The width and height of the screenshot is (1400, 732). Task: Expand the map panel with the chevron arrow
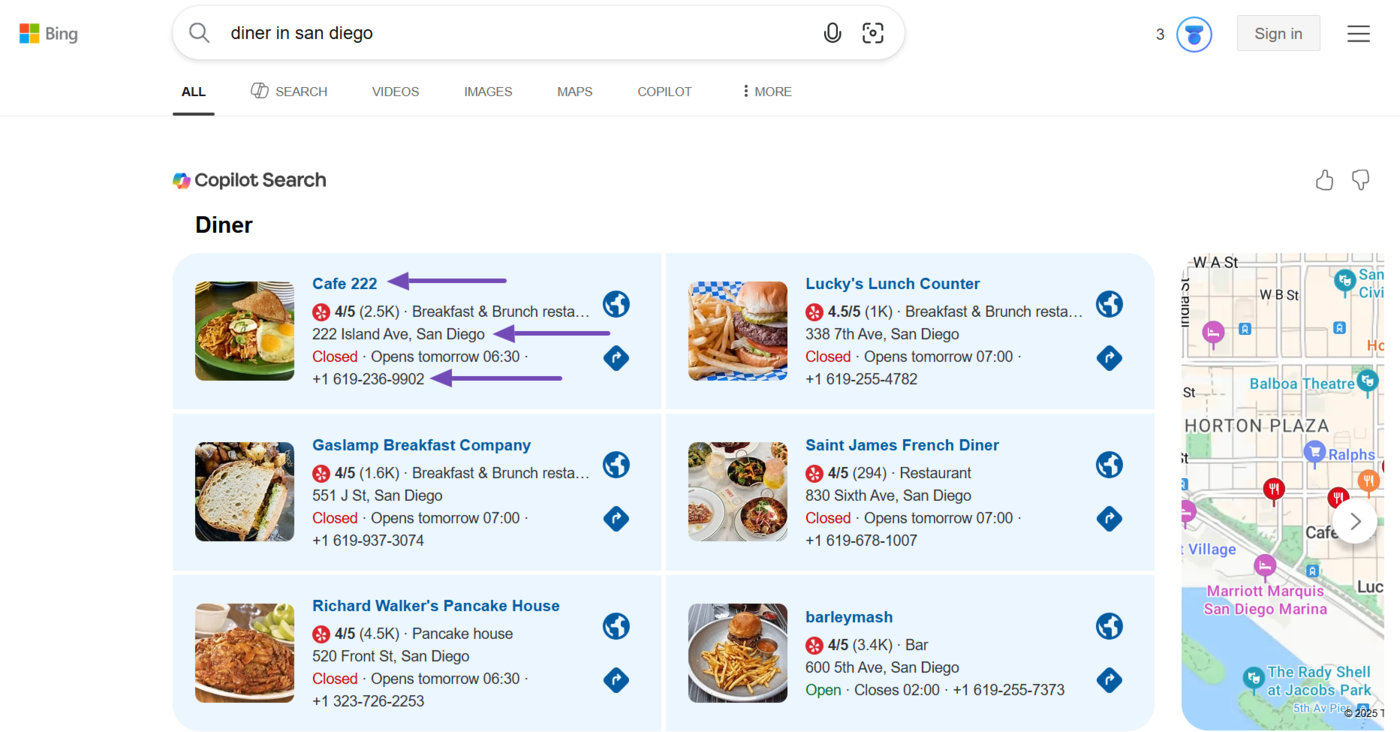coord(1356,521)
